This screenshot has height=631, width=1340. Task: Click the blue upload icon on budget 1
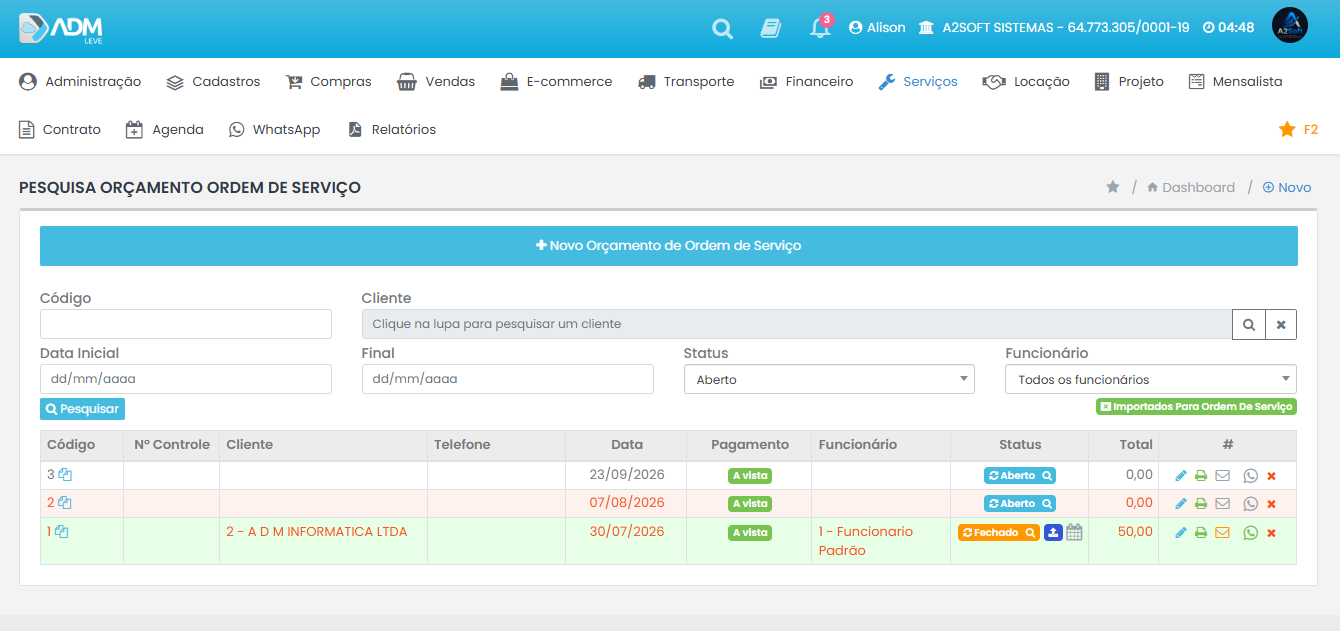pos(1053,533)
